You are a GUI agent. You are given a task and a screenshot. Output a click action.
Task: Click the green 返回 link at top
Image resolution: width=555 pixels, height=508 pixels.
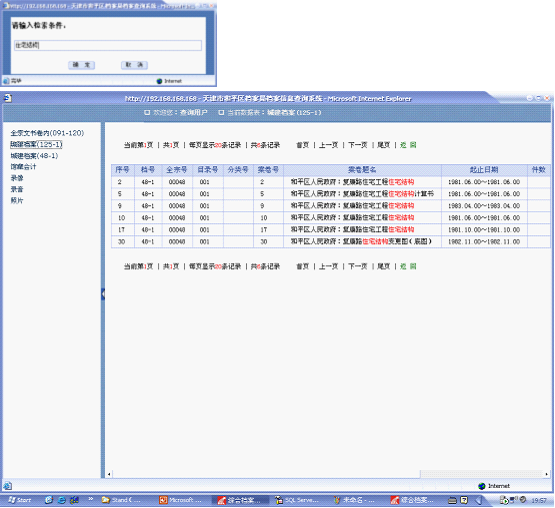[x=408, y=145]
